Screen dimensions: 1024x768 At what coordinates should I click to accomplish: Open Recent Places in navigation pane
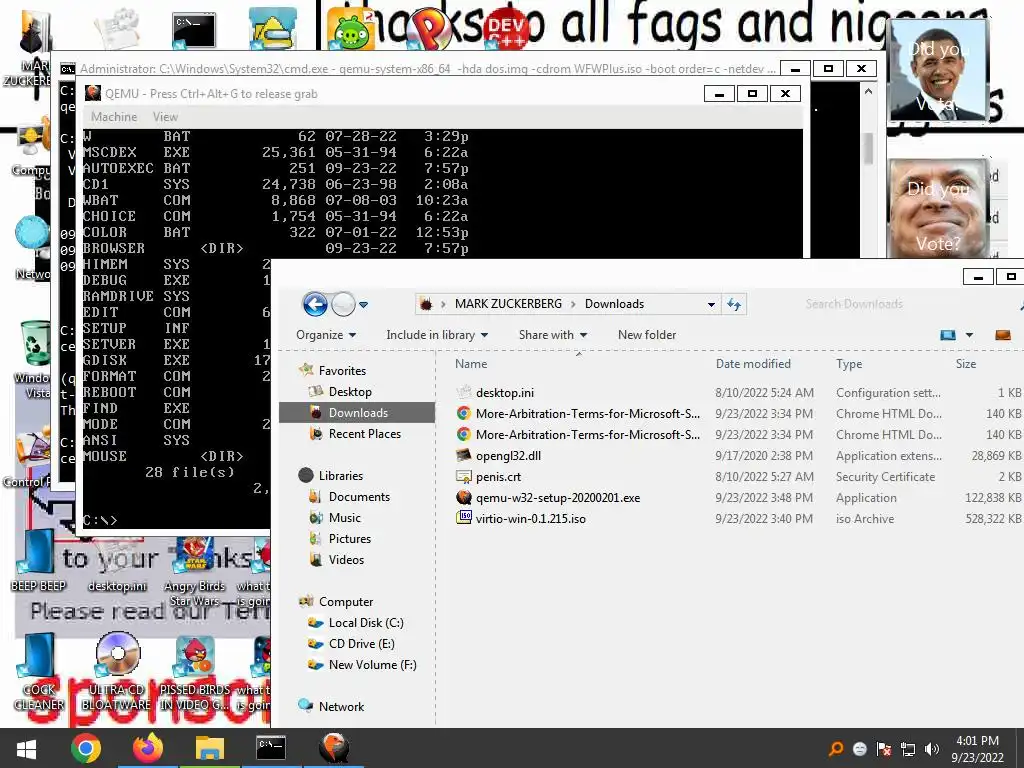tap(364, 434)
